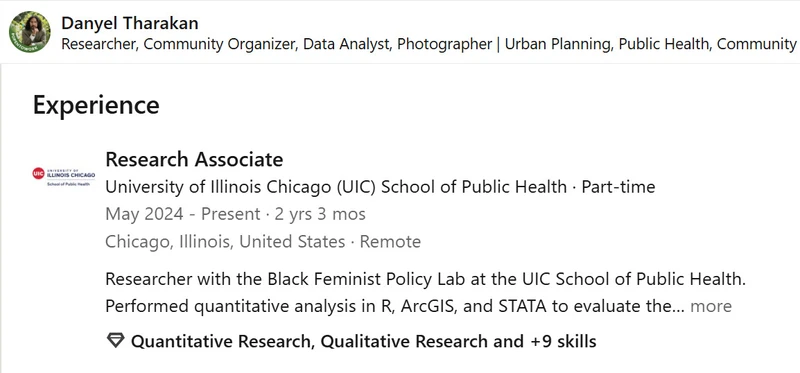
Task: Click the 2 yrs 3 mos duration
Action: coord(320,214)
